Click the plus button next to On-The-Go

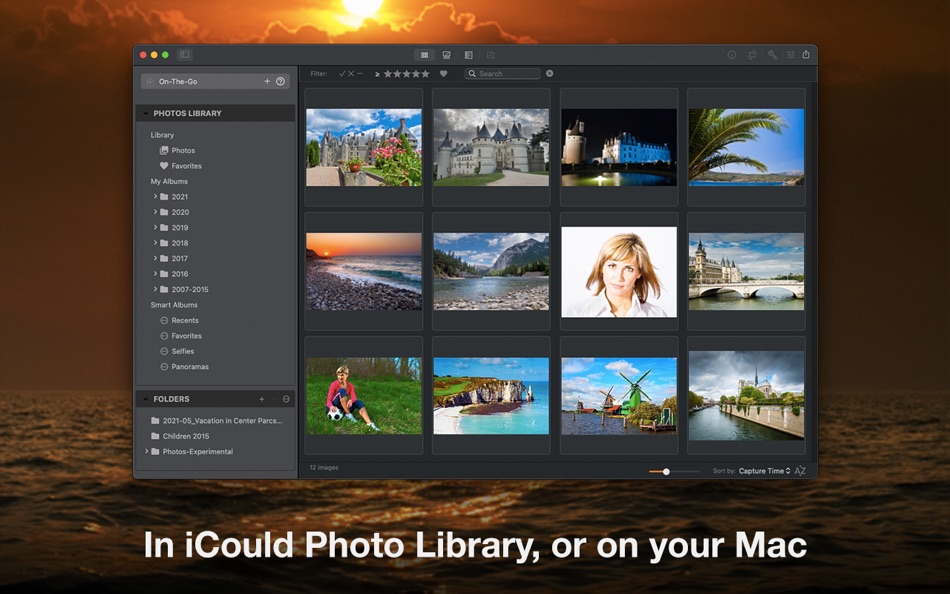click(x=267, y=81)
